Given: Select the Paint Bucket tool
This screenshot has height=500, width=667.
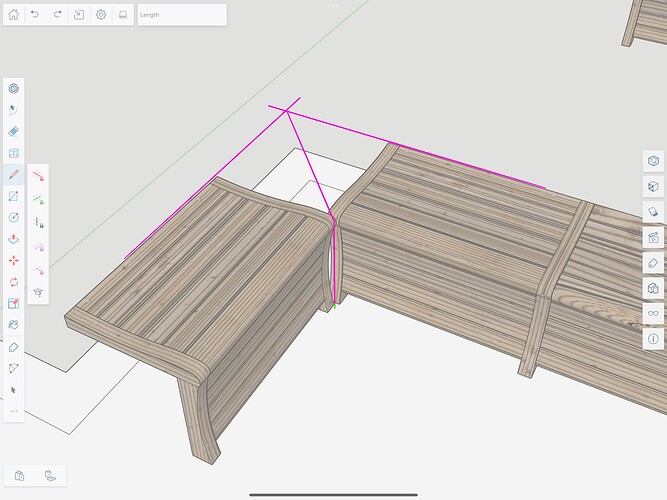Looking at the screenshot, I should click(14, 325).
